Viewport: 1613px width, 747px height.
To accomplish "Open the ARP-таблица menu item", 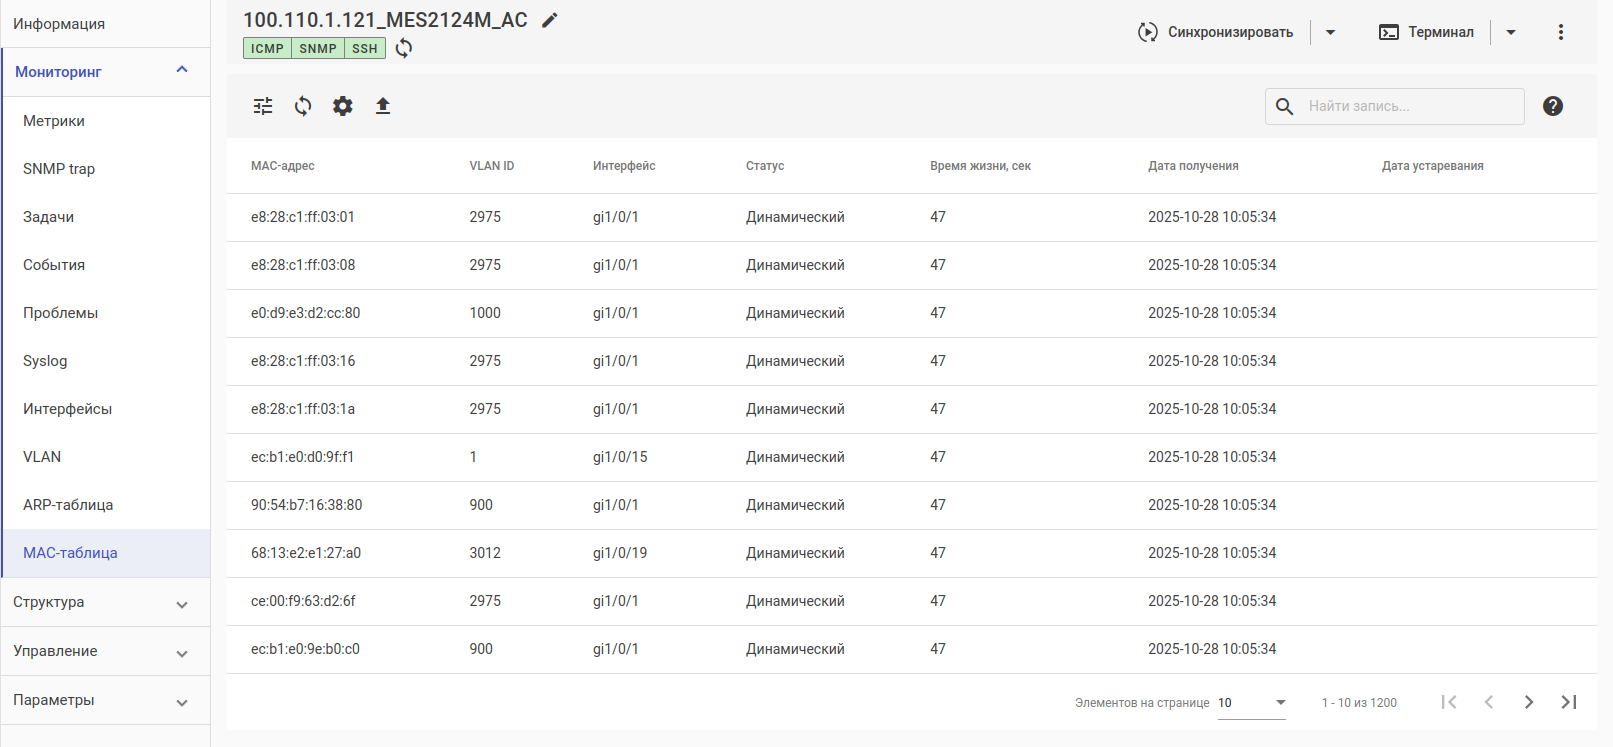I will pos(68,505).
